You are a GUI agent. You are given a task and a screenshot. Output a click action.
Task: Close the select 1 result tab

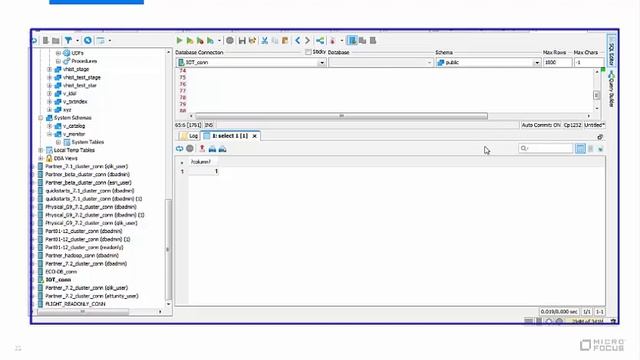click(x=254, y=136)
